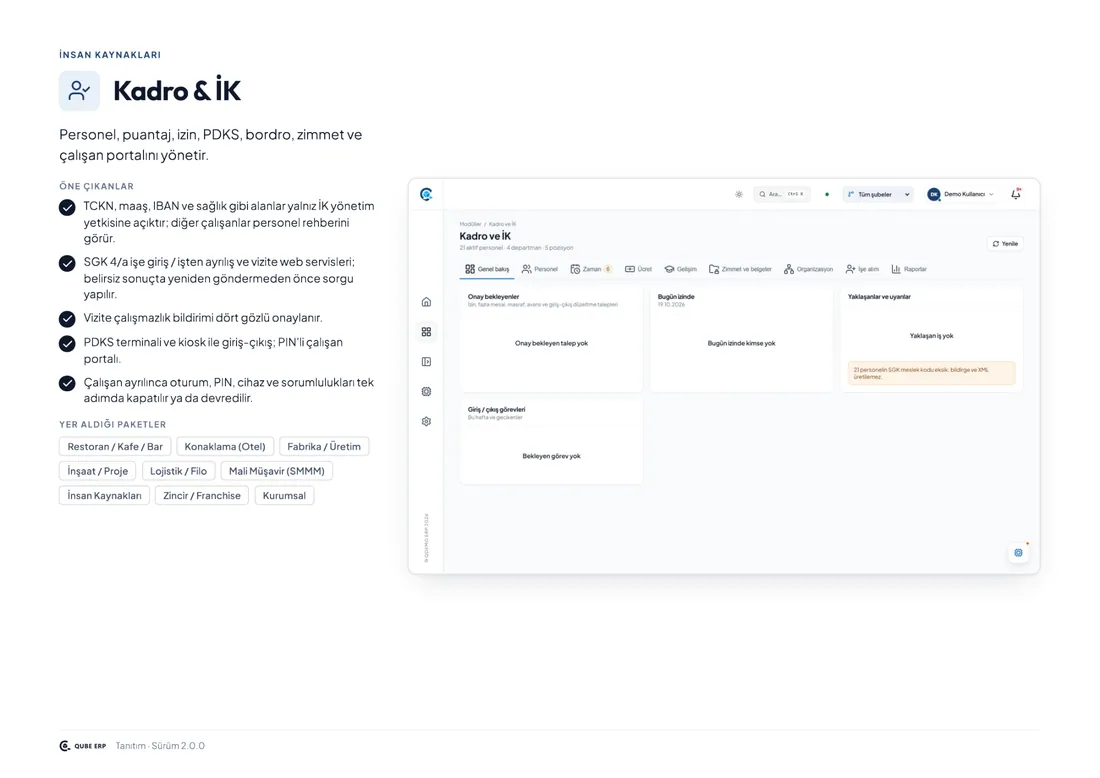Open the gear settings icon in sidebar
1100x778 pixels.
[426, 422]
